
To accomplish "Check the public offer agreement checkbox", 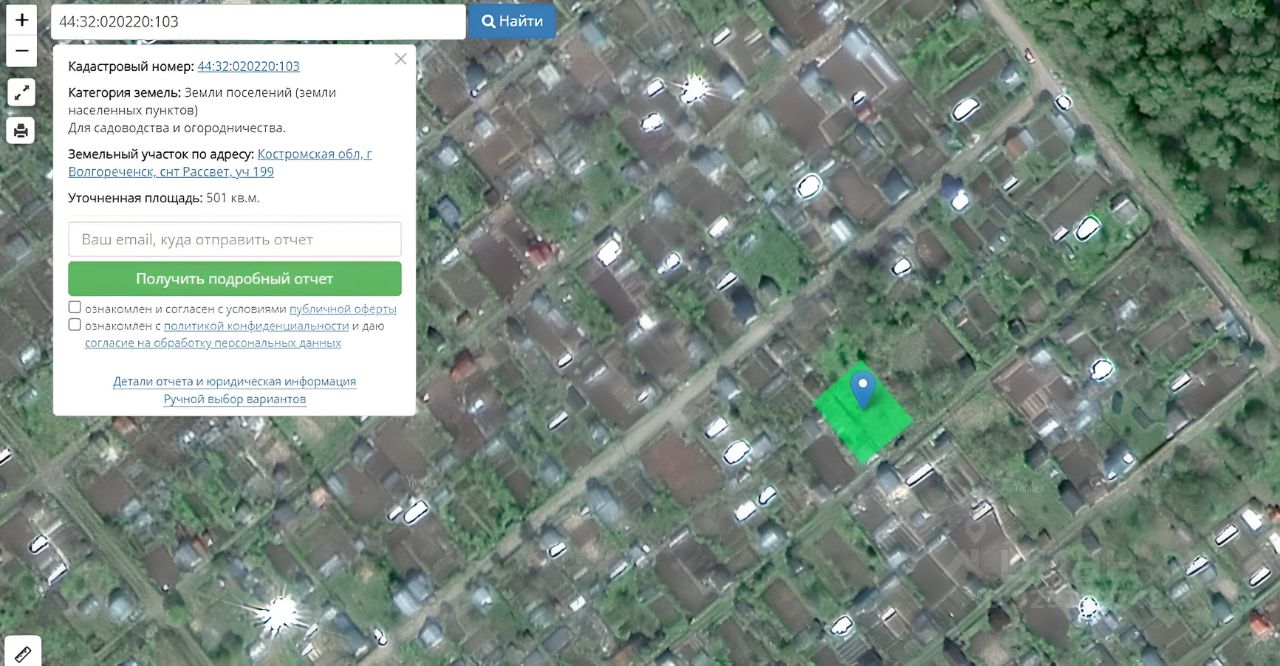I will pos(75,307).
